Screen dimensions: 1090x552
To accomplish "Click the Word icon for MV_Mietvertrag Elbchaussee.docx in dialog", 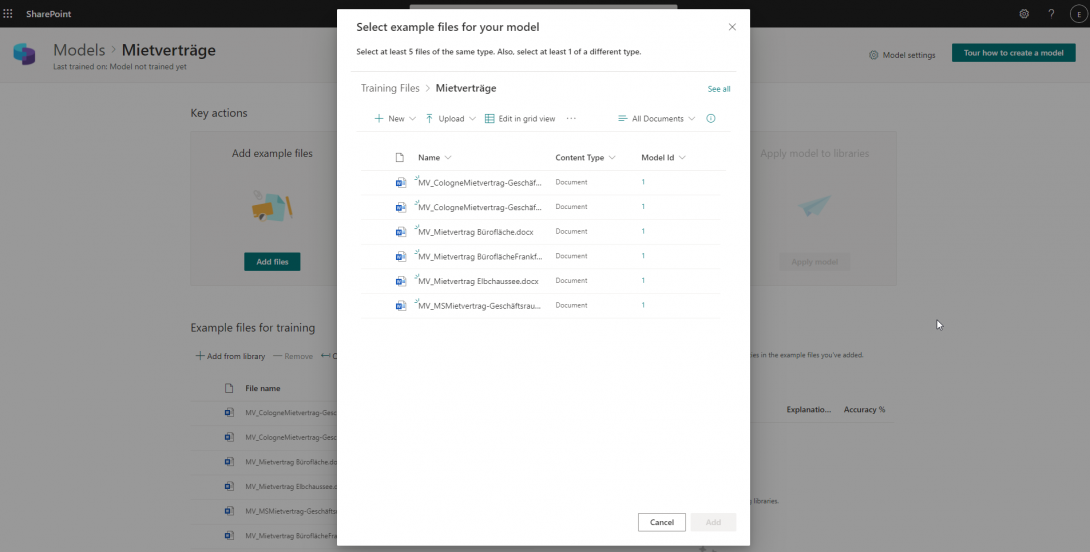I will (x=400, y=281).
